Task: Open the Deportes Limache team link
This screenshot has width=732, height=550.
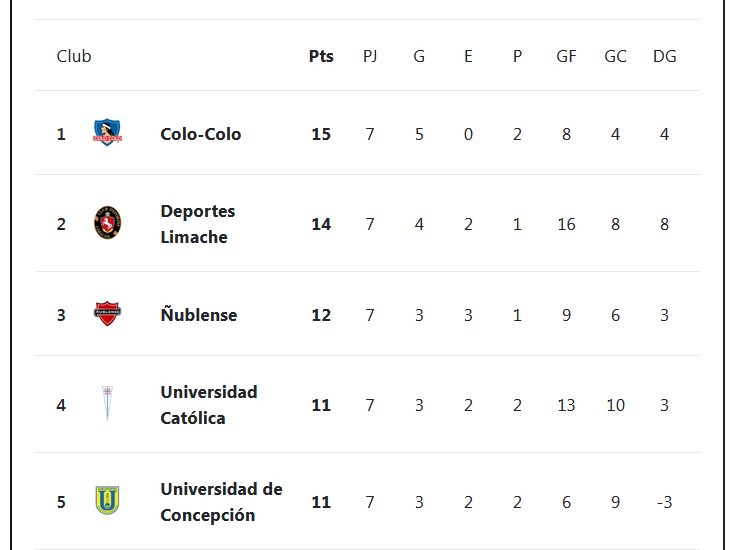Action: [197, 224]
